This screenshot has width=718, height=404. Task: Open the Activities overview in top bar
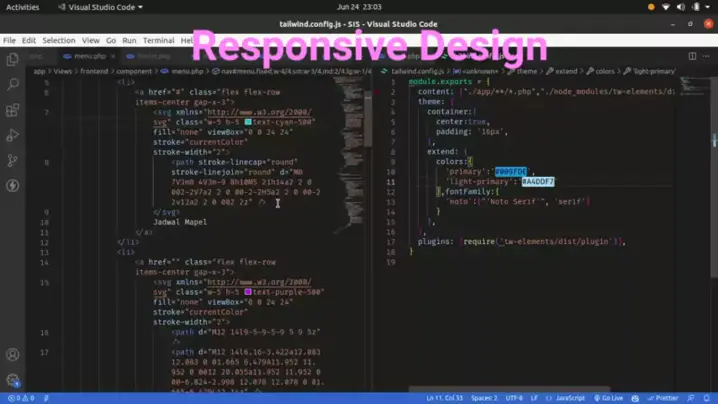[x=23, y=7]
